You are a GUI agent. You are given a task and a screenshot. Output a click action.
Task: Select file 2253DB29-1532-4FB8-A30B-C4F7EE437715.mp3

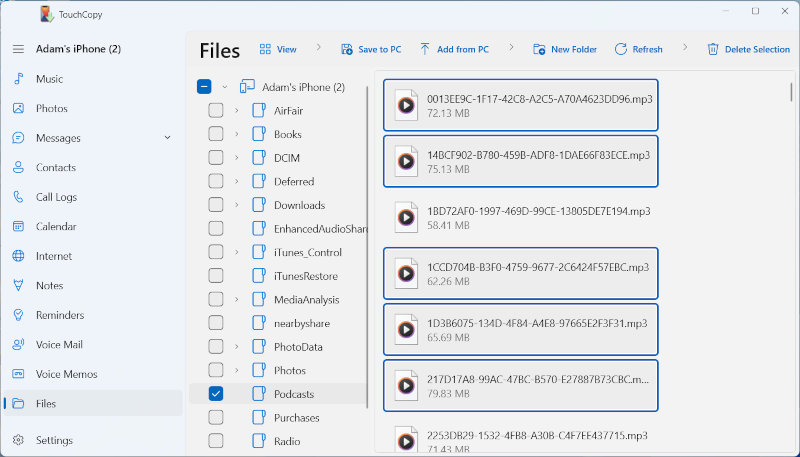click(520, 440)
